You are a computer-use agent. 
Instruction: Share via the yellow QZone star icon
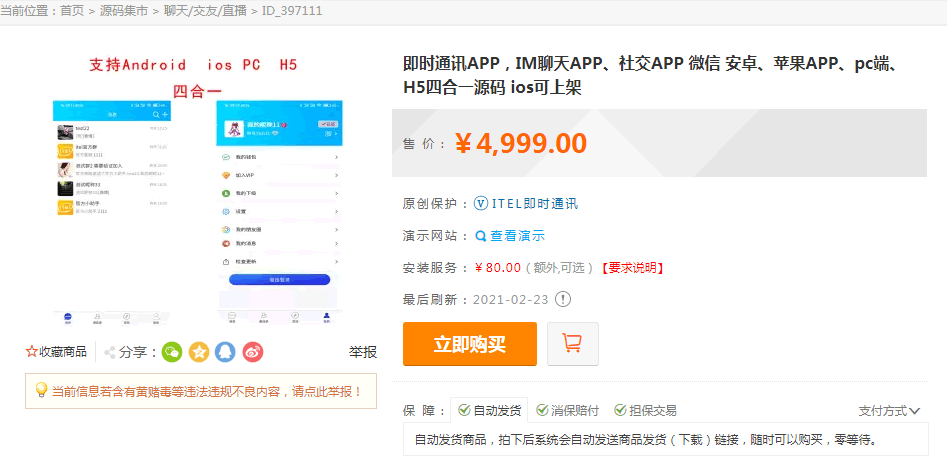(x=199, y=352)
